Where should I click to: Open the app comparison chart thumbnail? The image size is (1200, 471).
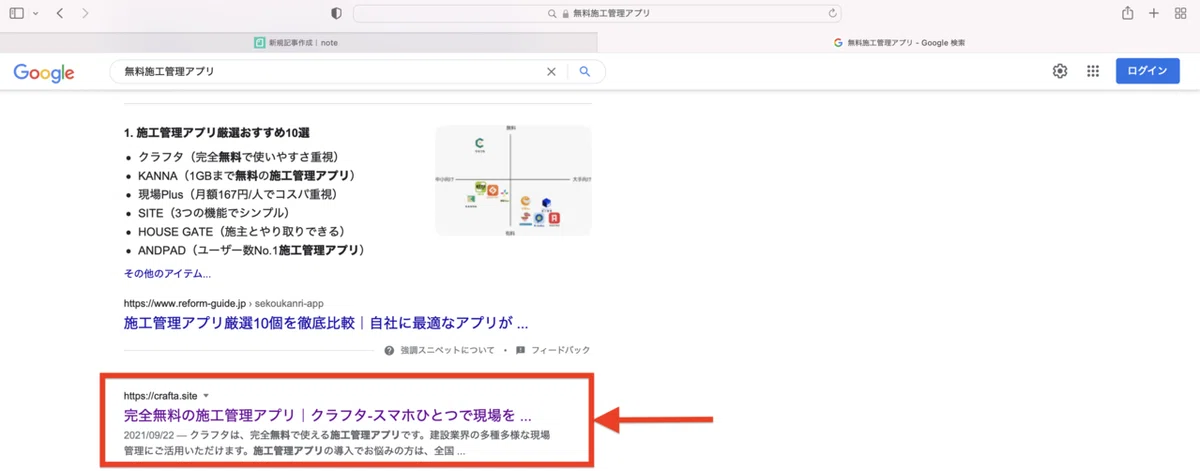513,181
